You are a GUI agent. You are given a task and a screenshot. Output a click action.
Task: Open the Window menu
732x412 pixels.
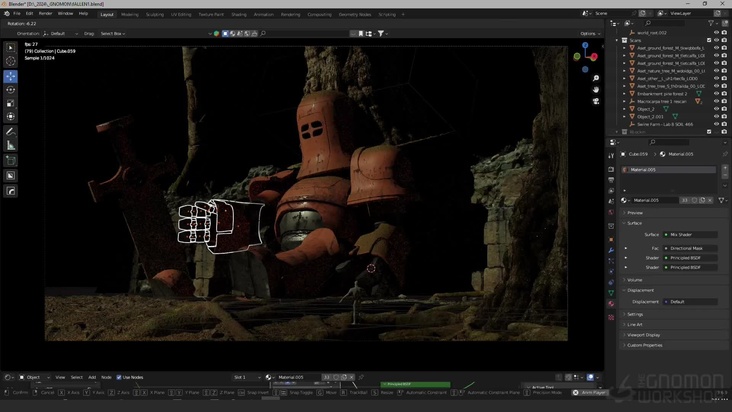point(65,14)
